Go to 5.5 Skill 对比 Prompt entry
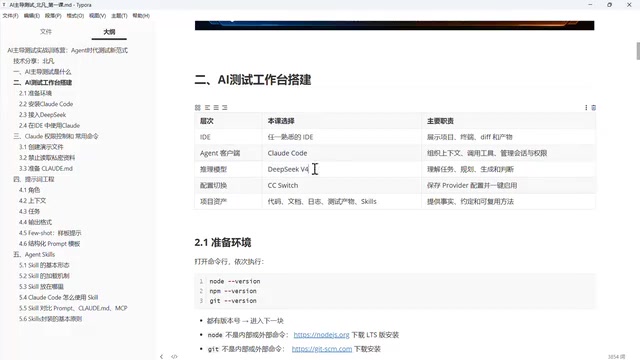 pos(73,308)
